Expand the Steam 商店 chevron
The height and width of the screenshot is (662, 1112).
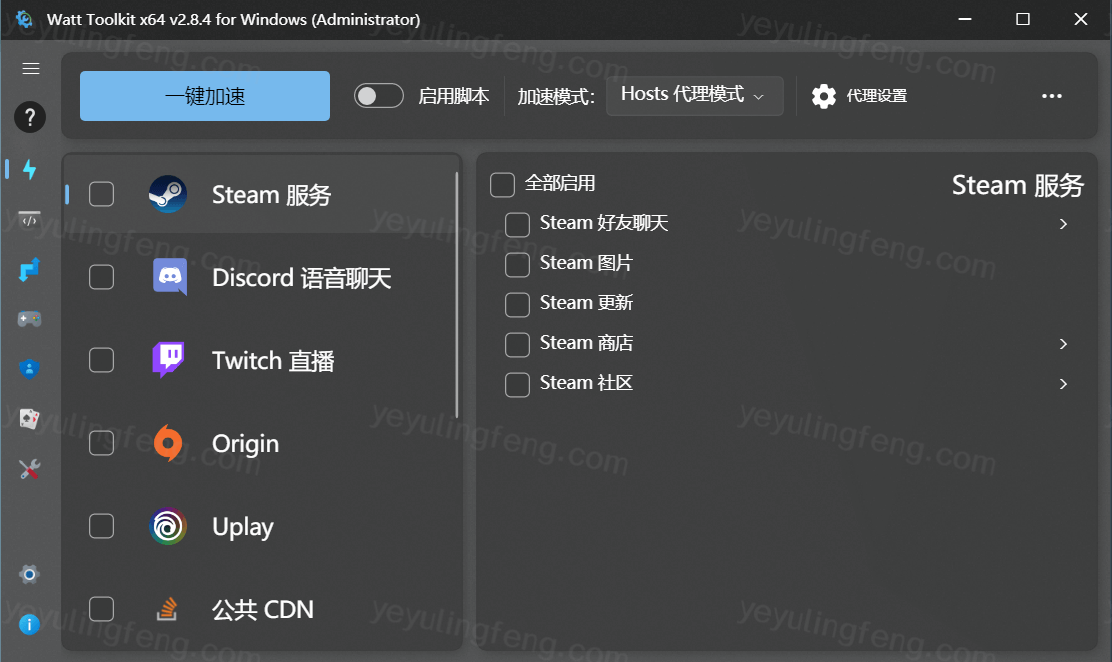coord(1063,344)
